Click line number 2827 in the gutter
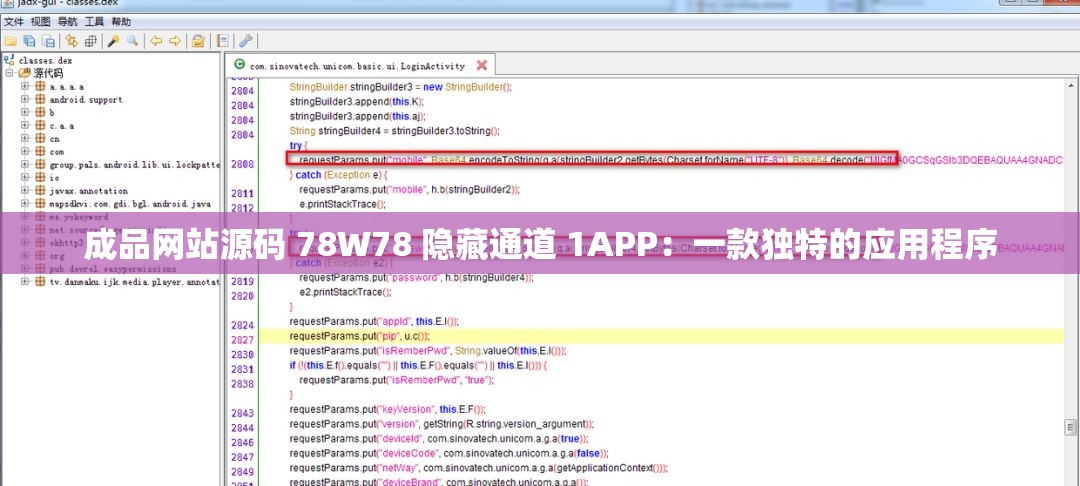The height and width of the screenshot is (486, 1080). [242, 340]
